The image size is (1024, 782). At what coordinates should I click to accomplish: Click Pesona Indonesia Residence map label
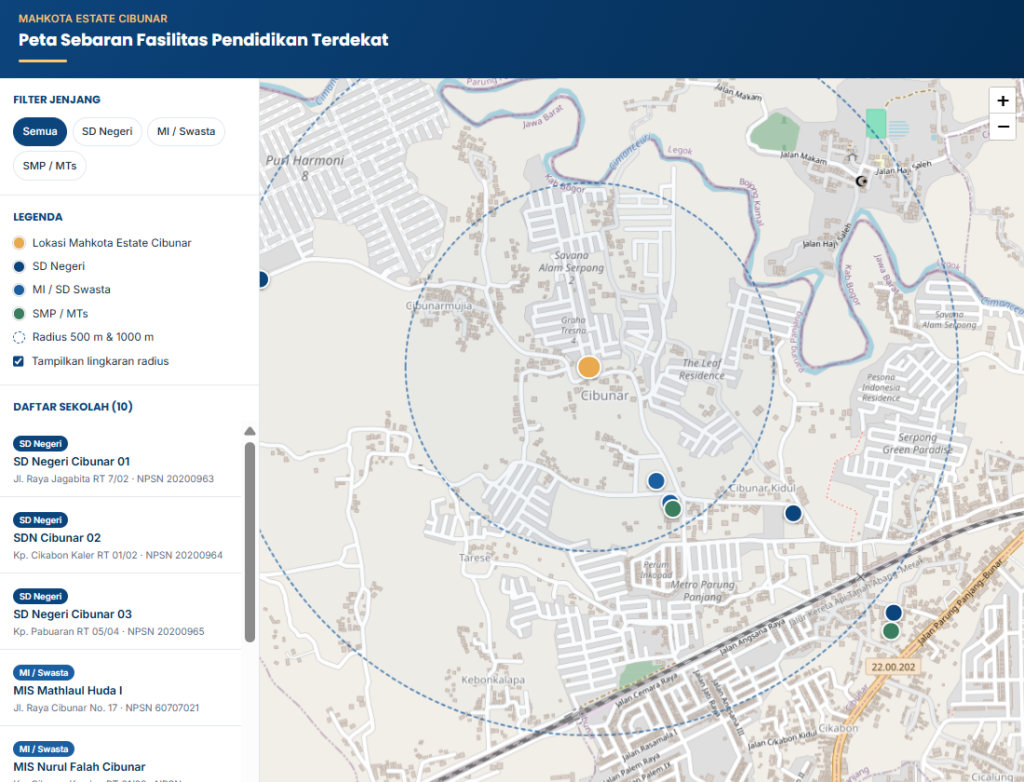pos(881,387)
